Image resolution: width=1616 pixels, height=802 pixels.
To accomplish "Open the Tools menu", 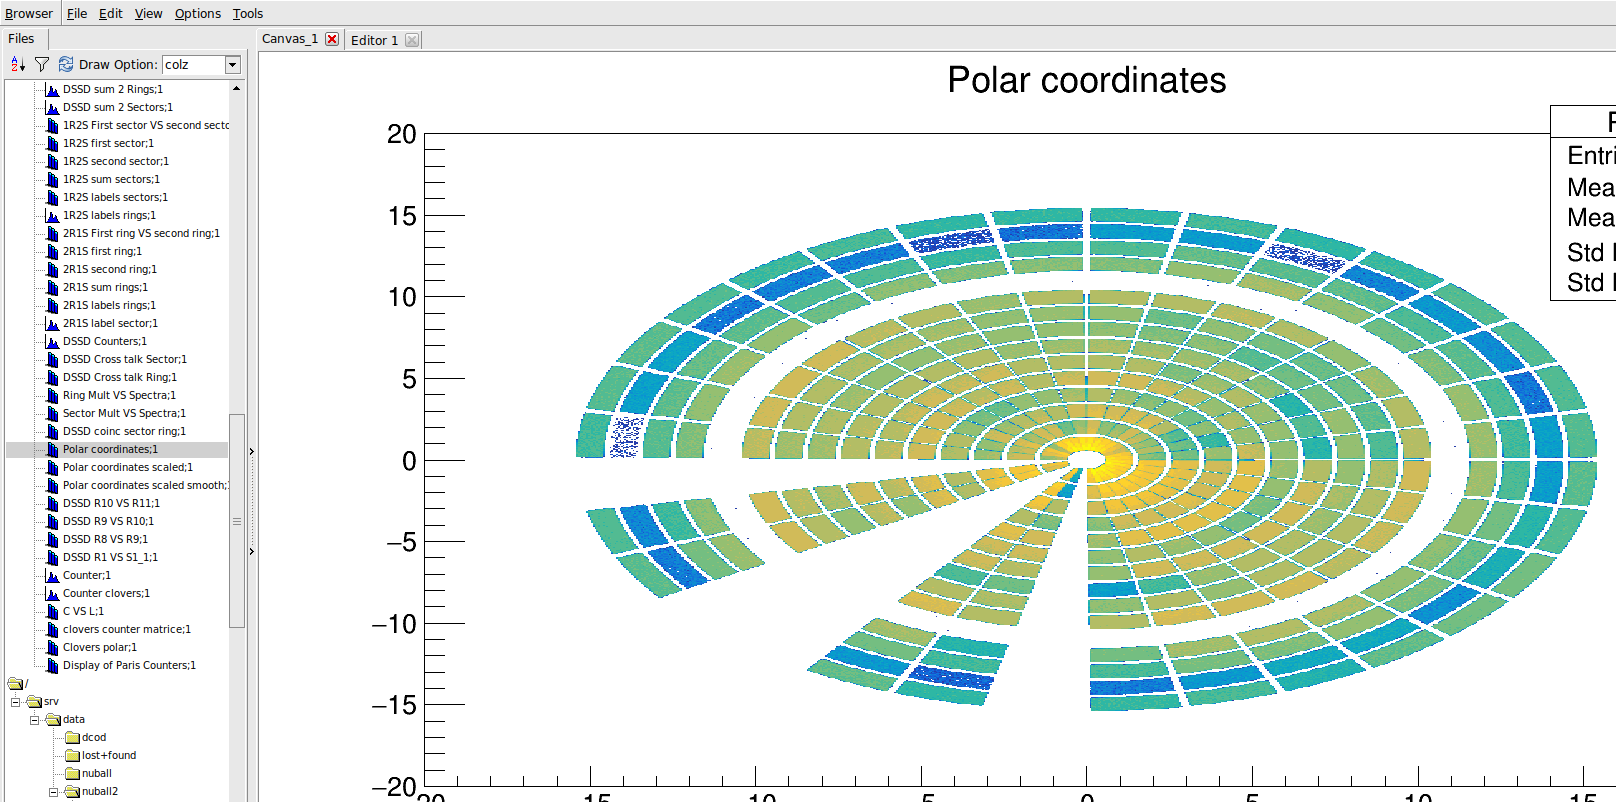I will point(247,13).
